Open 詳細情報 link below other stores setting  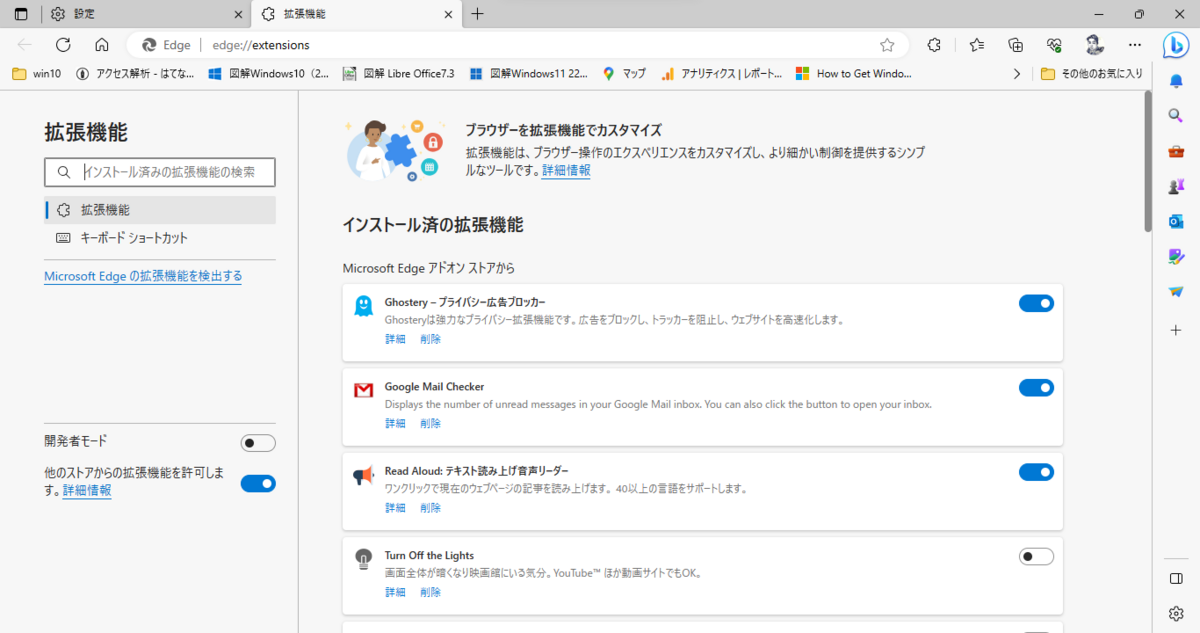87,491
